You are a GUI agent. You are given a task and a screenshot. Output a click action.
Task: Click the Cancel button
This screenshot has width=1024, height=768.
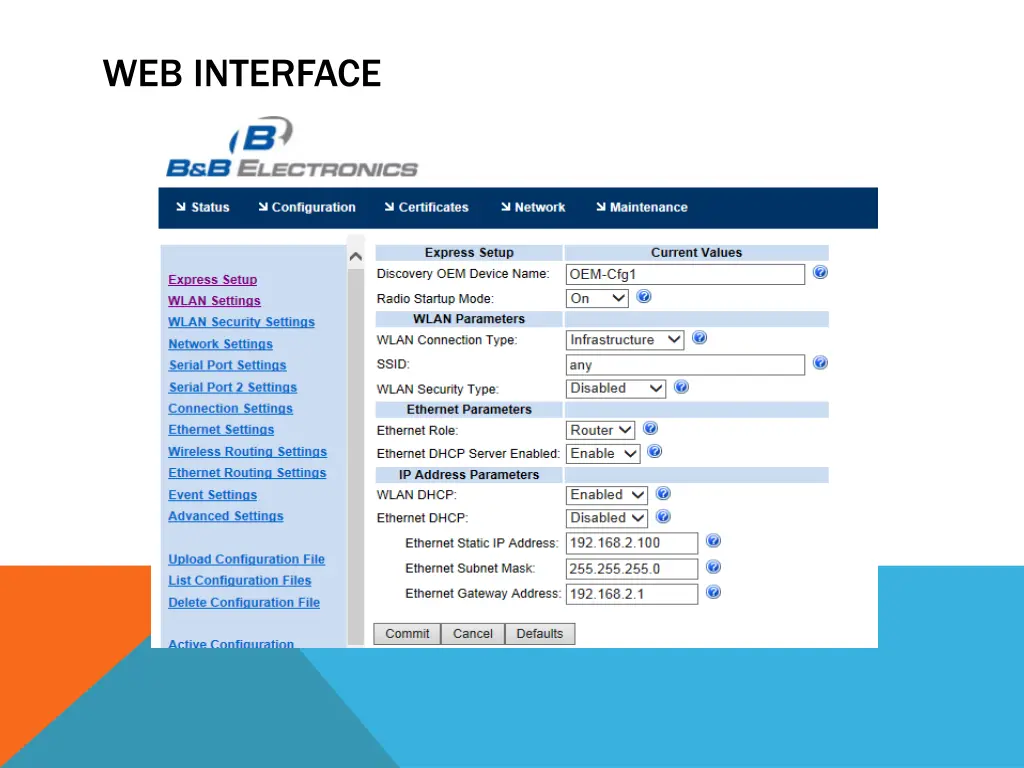tap(473, 633)
